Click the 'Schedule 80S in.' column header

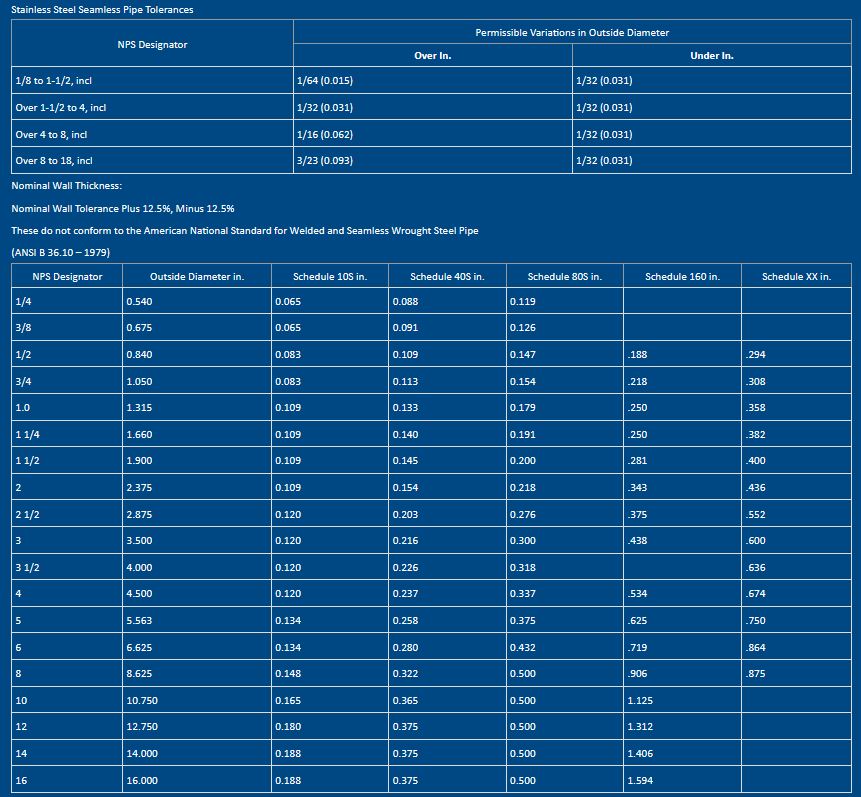[564, 276]
